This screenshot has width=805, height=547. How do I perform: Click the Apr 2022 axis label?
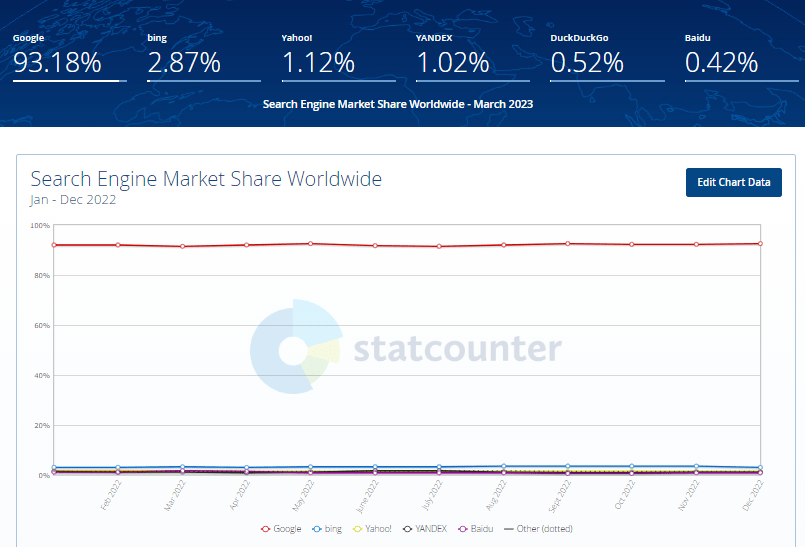click(239, 495)
